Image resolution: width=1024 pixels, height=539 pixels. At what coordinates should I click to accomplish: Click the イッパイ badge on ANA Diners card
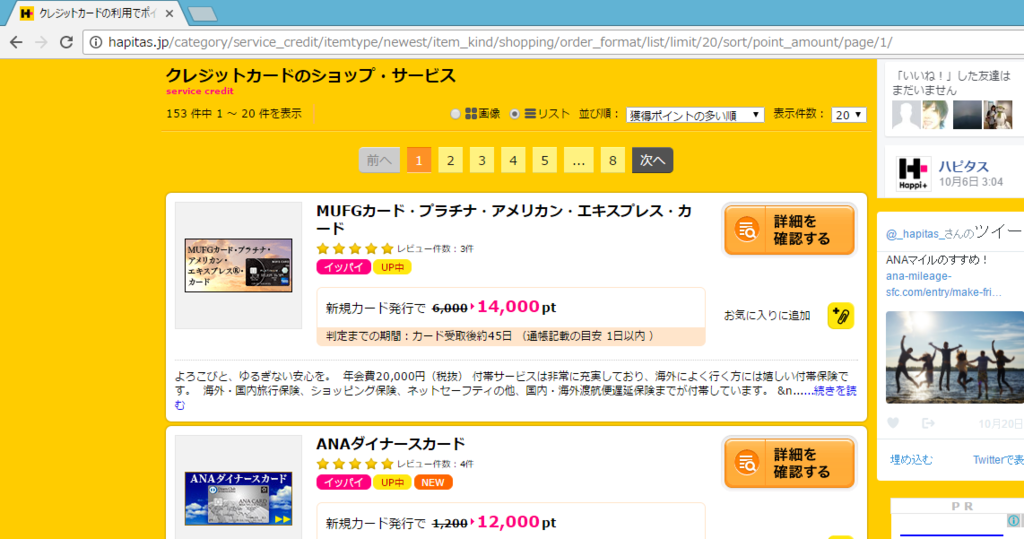click(x=344, y=483)
